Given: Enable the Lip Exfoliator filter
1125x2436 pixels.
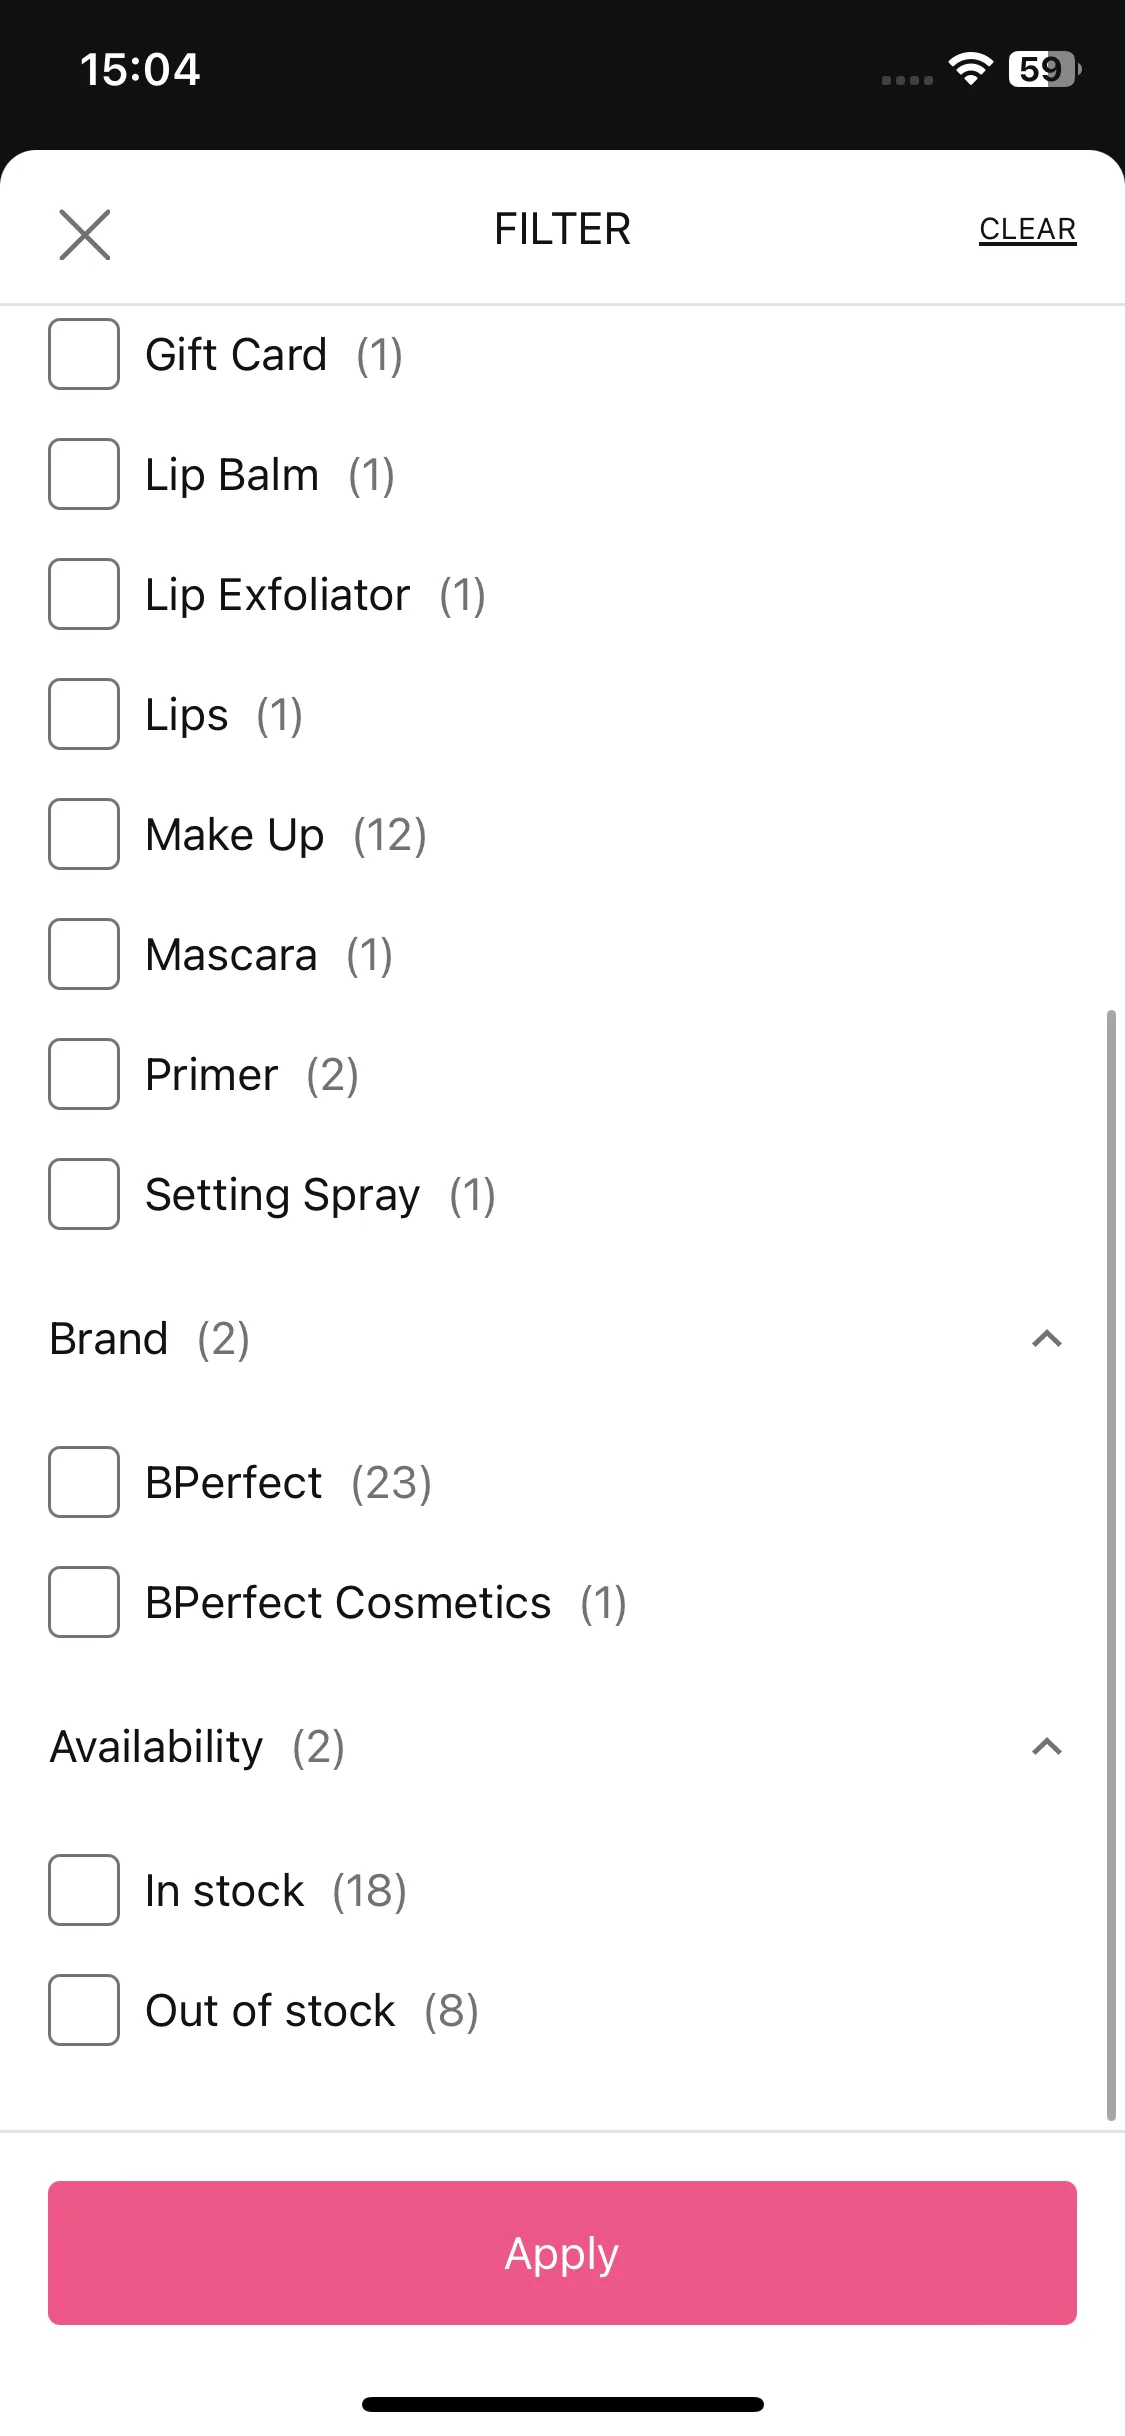Looking at the screenshot, I should click(84, 594).
